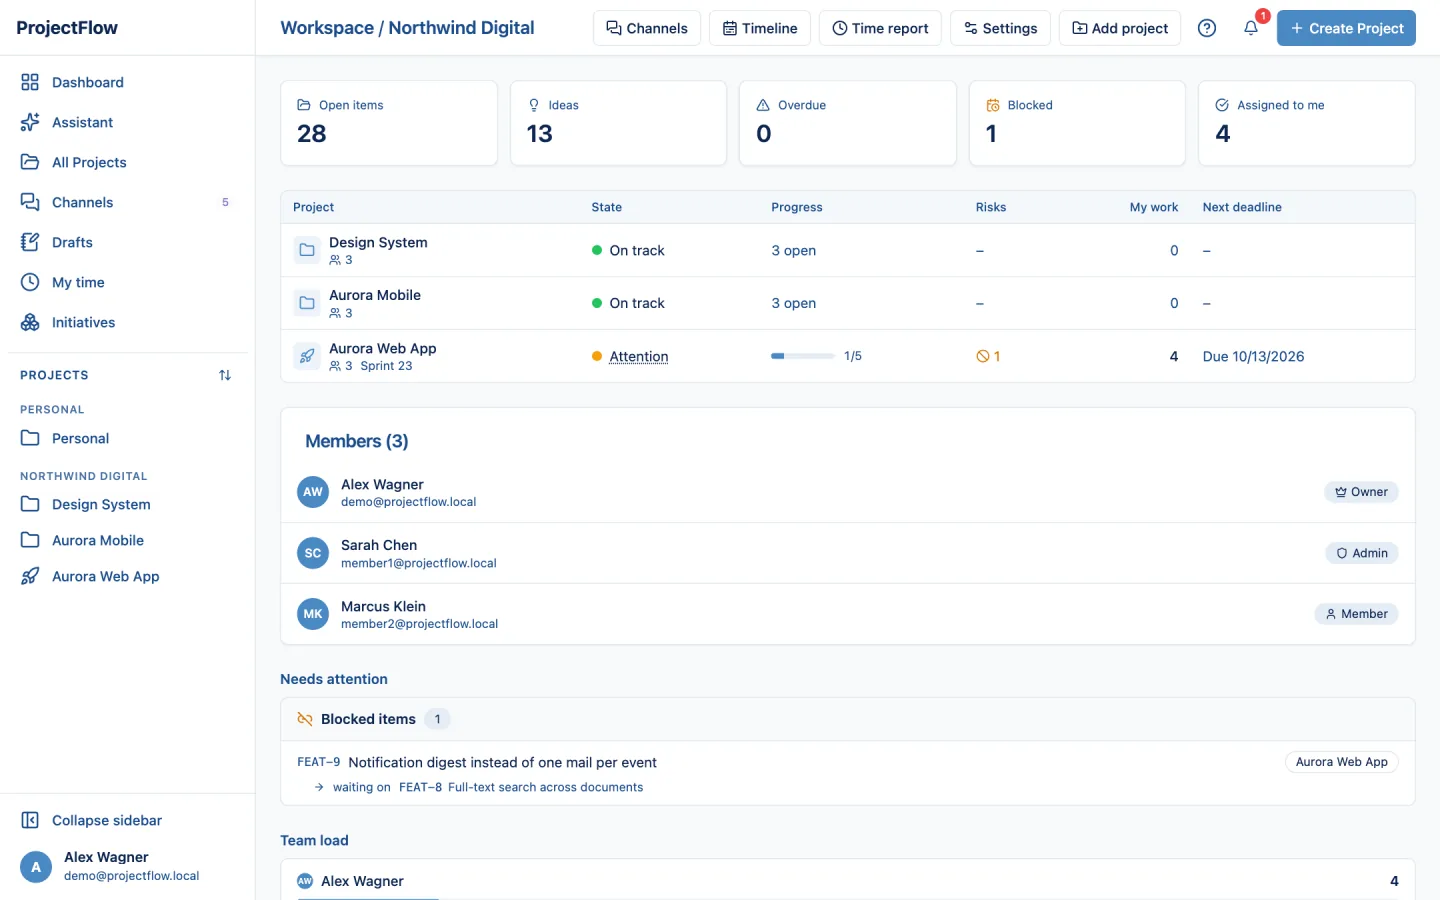
Task: Open notifications bell icon
Action: click(x=1251, y=28)
